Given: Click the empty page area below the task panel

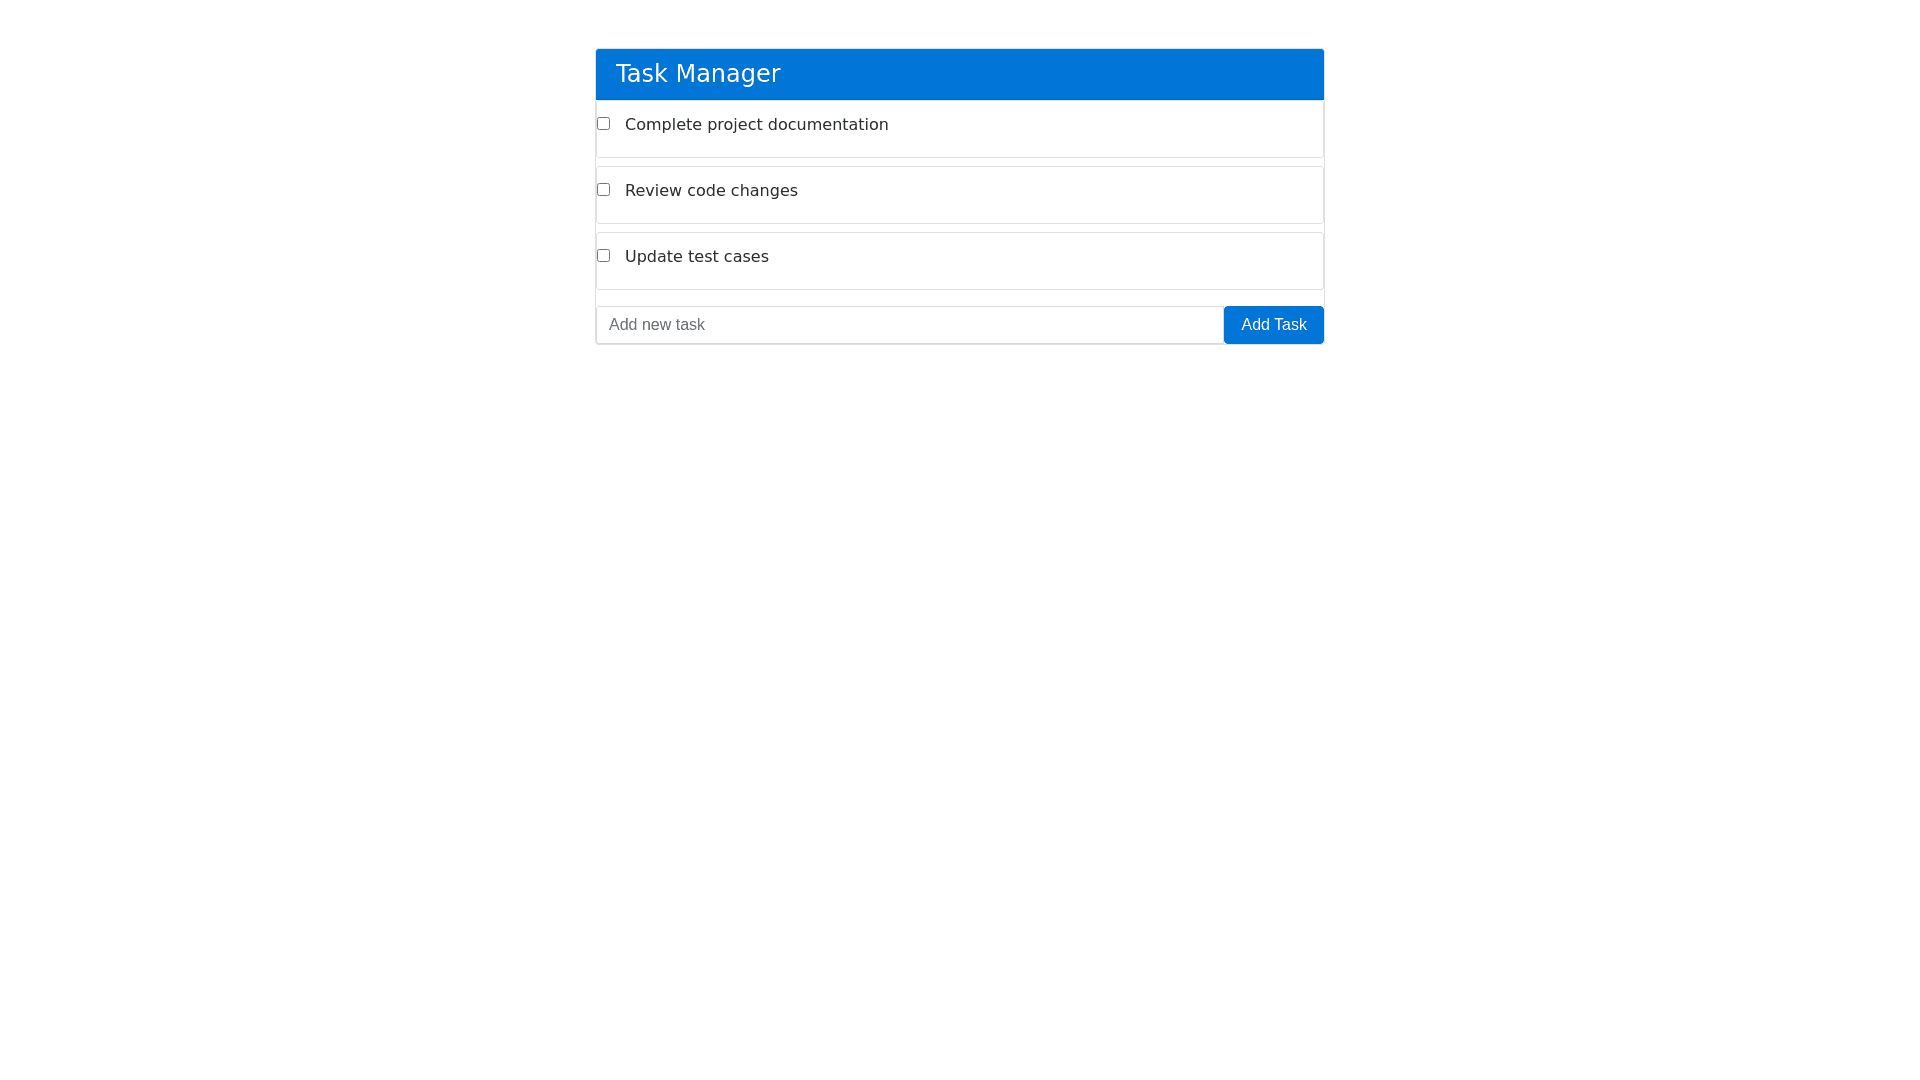Looking at the screenshot, I should [960, 650].
